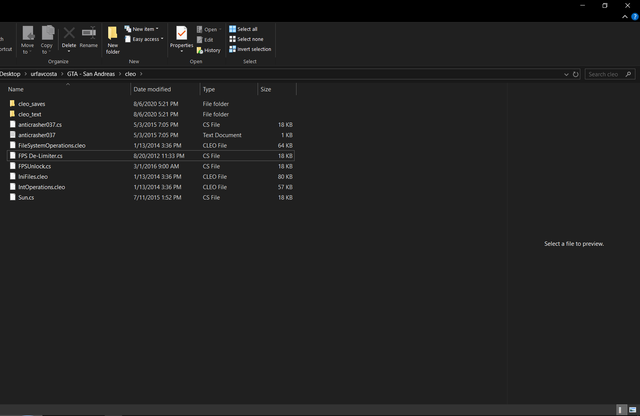Click the cleo breadcrumb segment

tap(130, 74)
